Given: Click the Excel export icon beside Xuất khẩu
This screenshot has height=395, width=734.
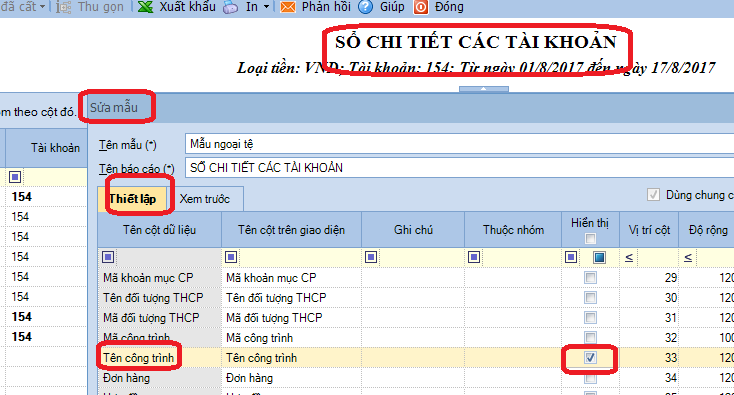Looking at the screenshot, I should point(146,7).
